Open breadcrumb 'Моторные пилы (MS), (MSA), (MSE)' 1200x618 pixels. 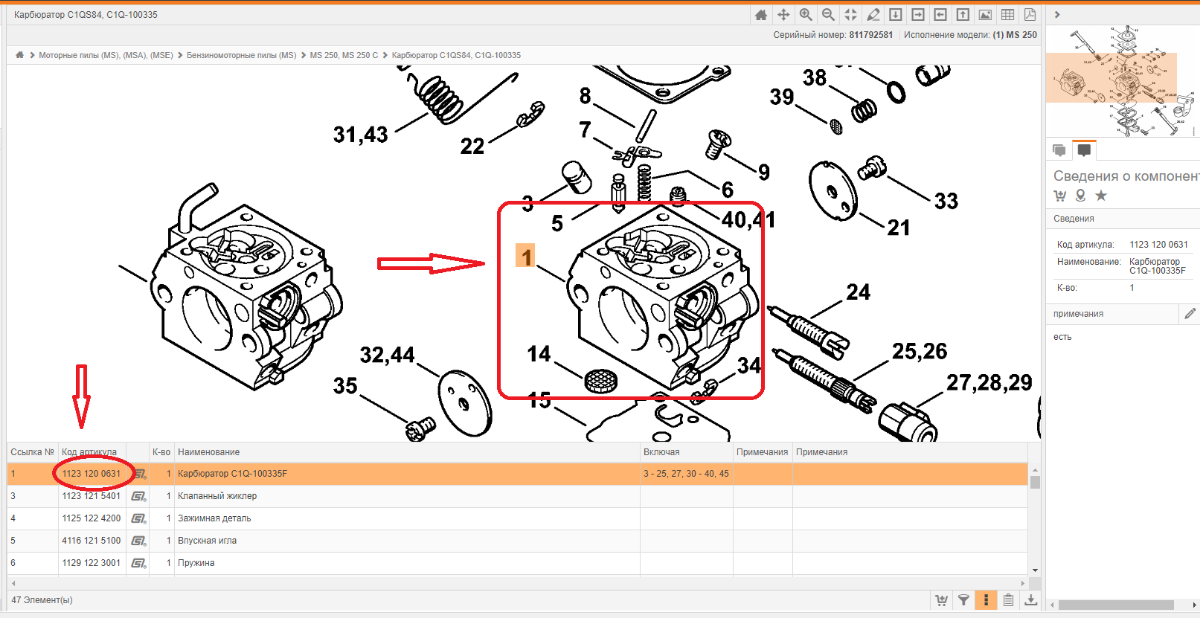point(105,54)
